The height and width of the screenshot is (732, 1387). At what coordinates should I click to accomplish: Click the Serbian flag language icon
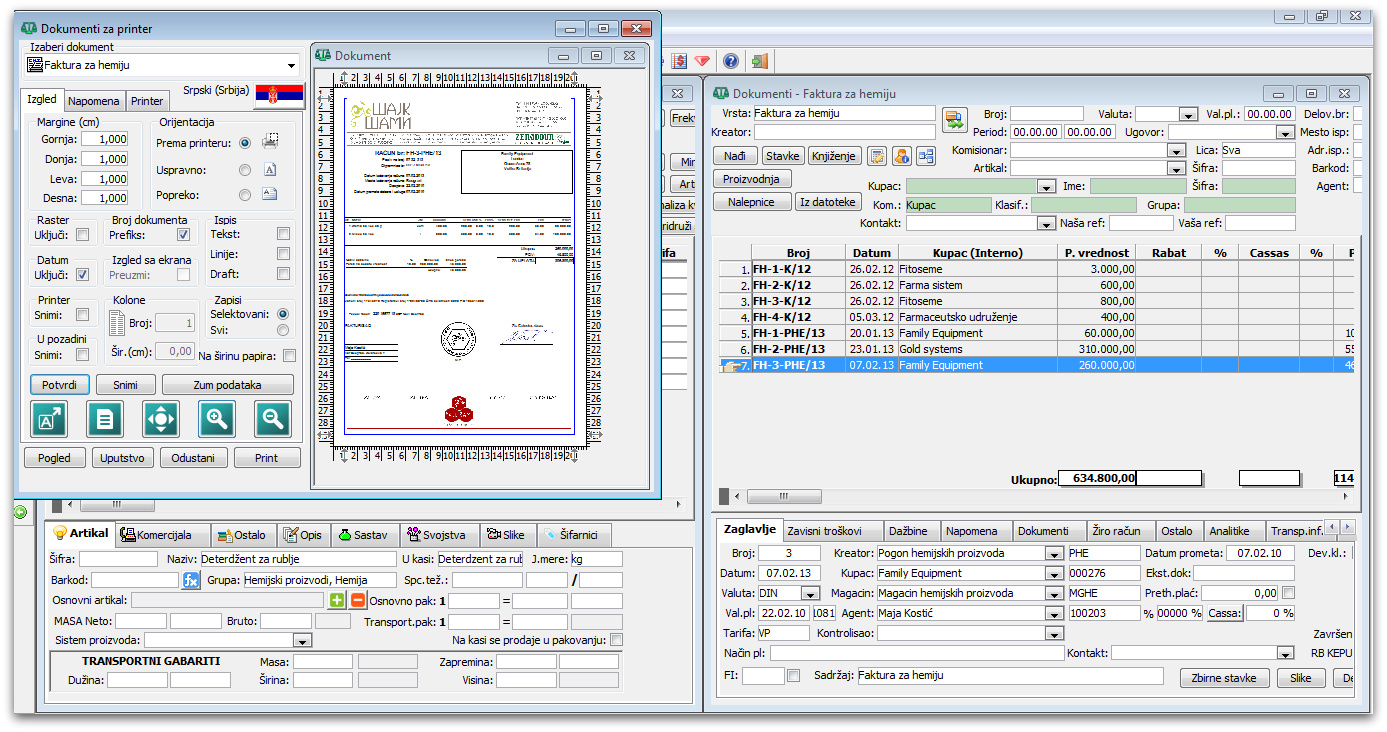click(279, 97)
